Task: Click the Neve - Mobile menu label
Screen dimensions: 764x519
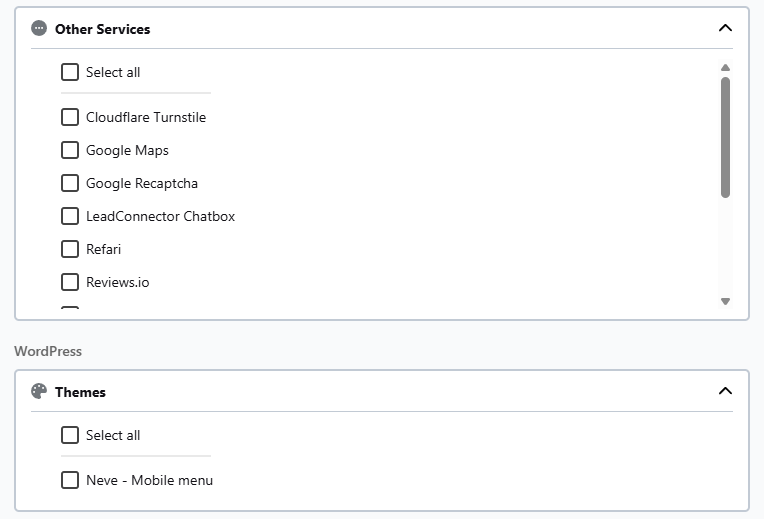Action: pyautogui.click(x=149, y=480)
